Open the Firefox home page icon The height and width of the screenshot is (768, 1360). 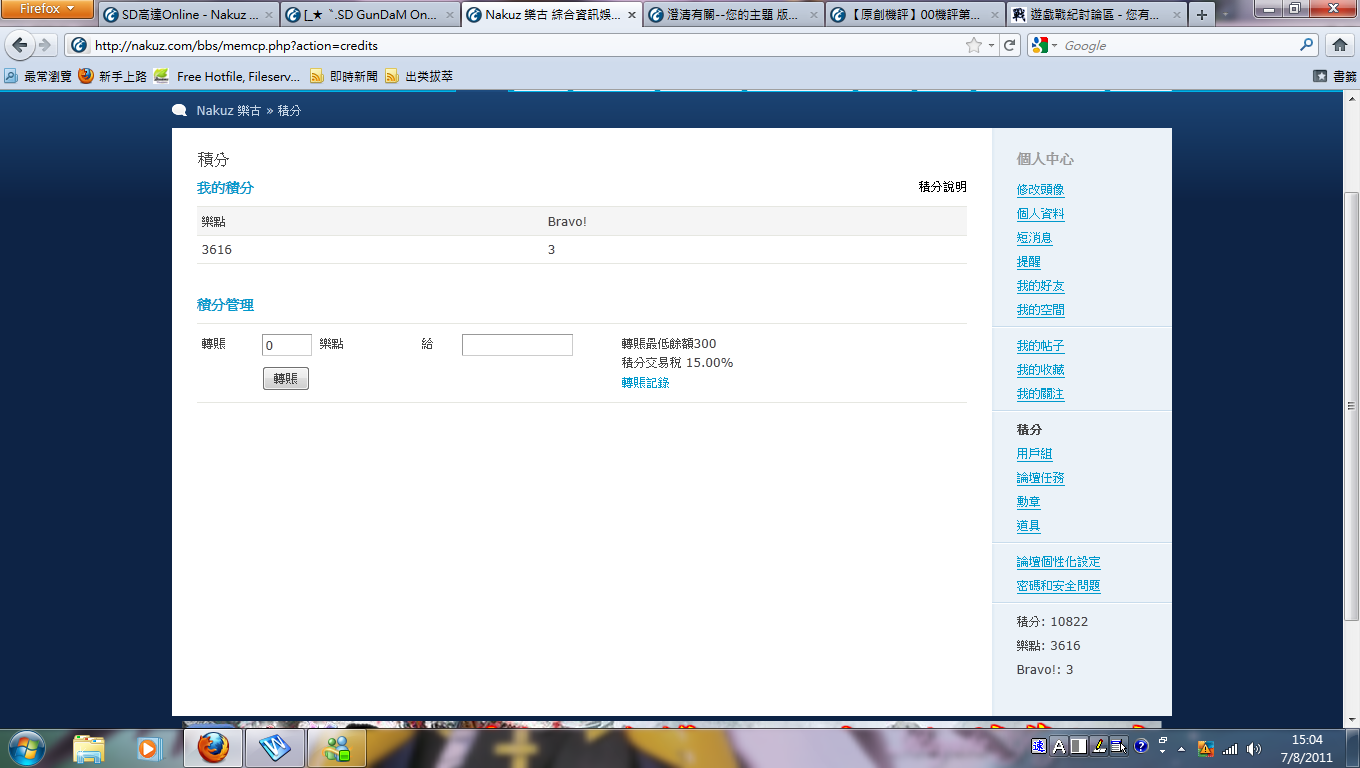pyautogui.click(x=1340, y=45)
